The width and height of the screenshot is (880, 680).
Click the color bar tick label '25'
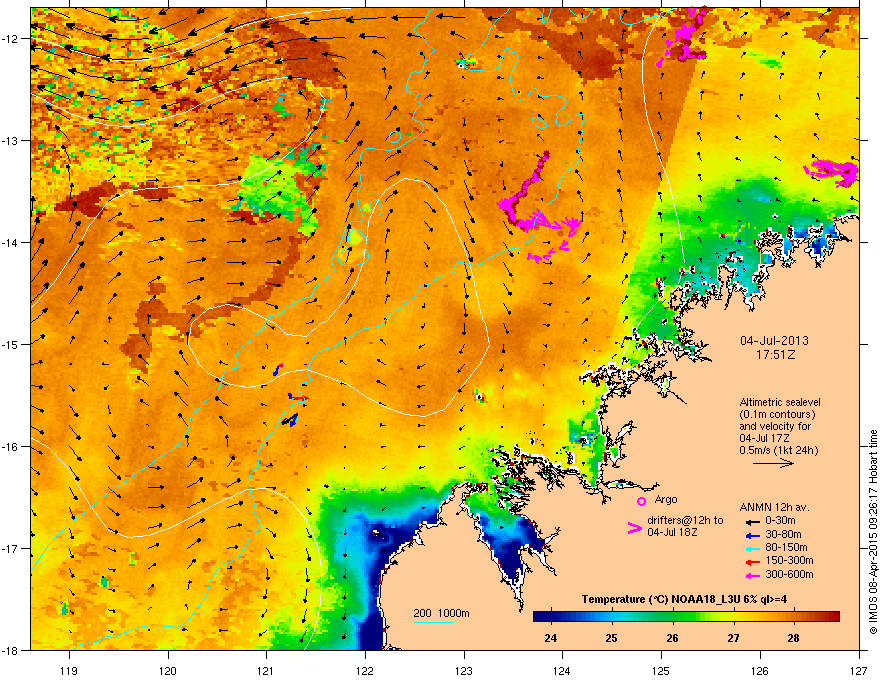pos(612,638)
